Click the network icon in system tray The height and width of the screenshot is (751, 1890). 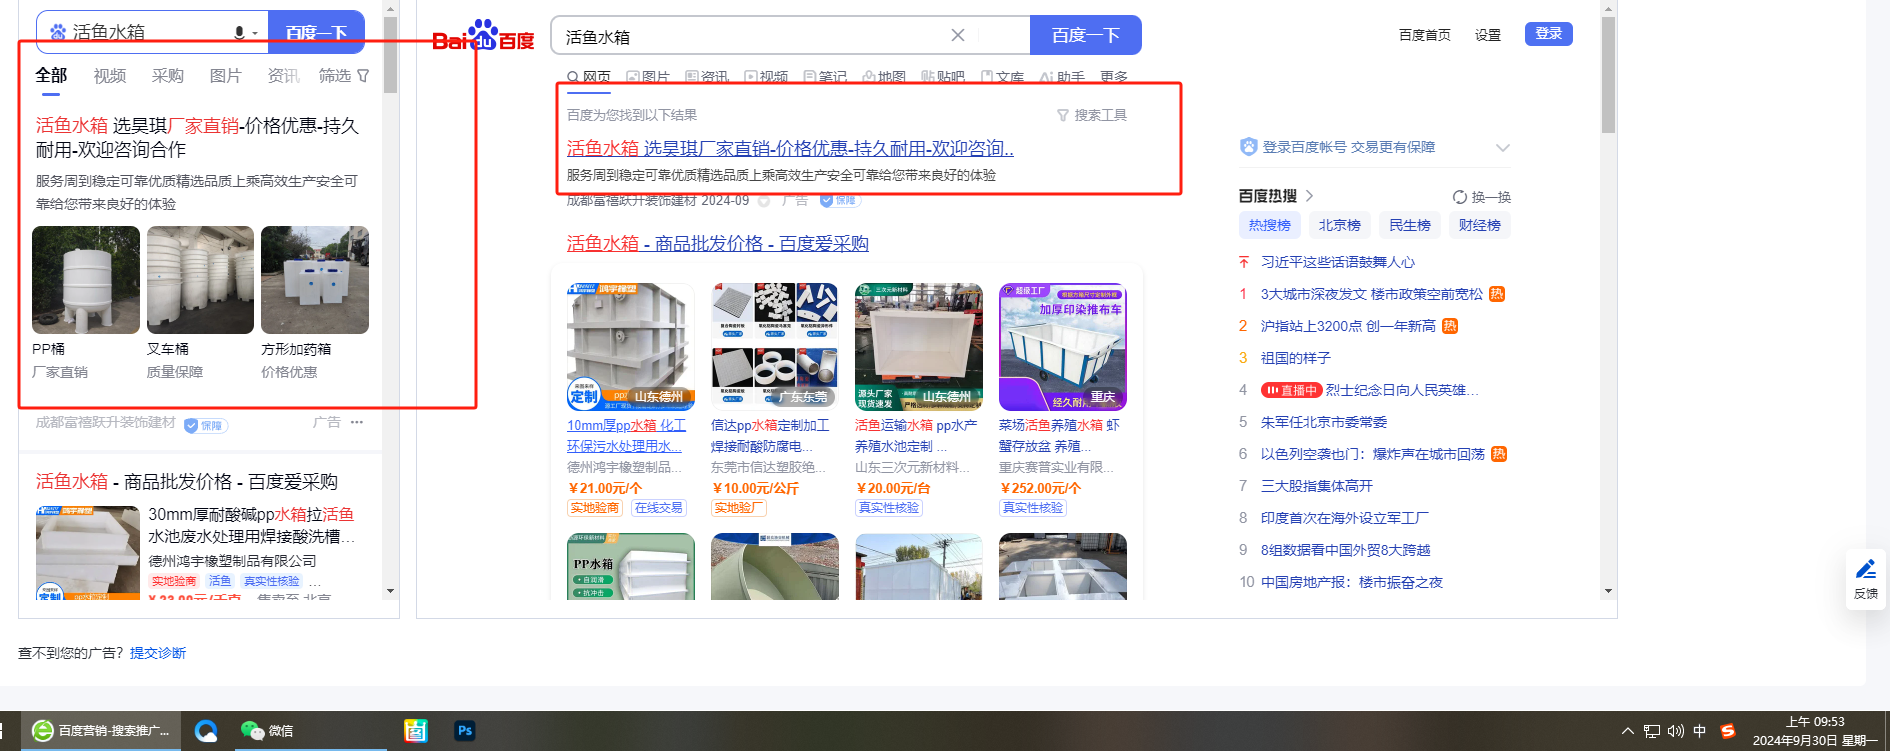pos(1652,731)
